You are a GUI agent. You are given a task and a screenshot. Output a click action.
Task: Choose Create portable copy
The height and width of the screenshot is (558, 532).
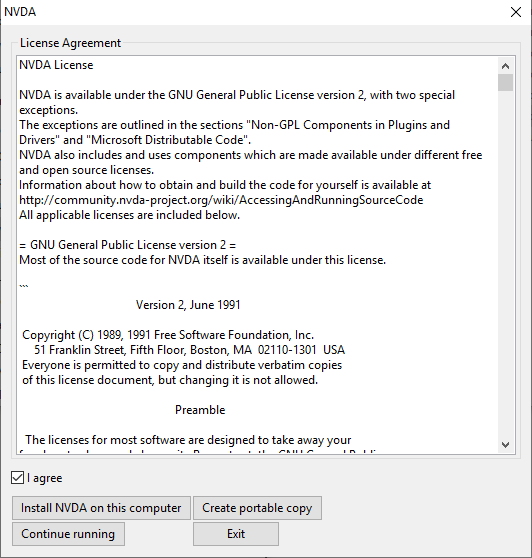point(257,508)
